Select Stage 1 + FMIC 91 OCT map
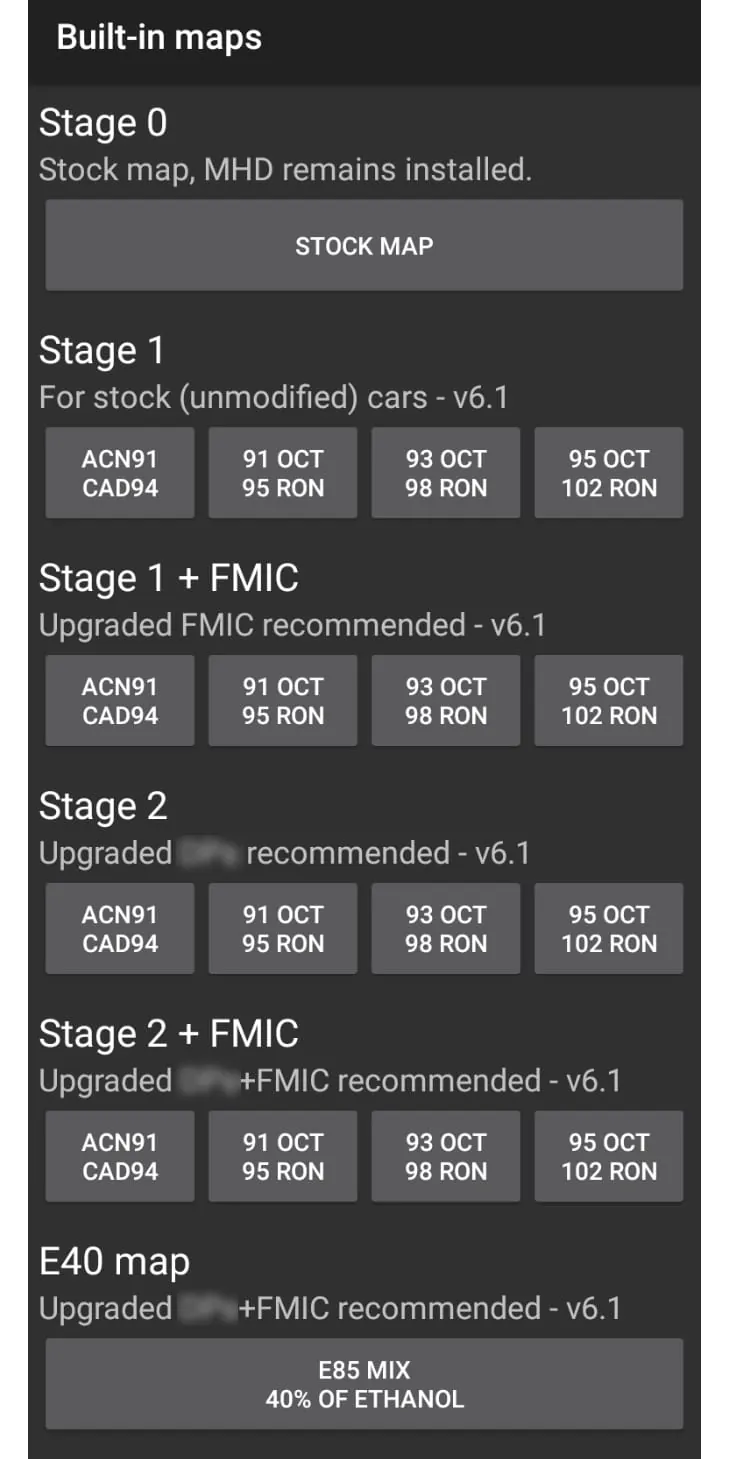 click(x=283, y=701)
